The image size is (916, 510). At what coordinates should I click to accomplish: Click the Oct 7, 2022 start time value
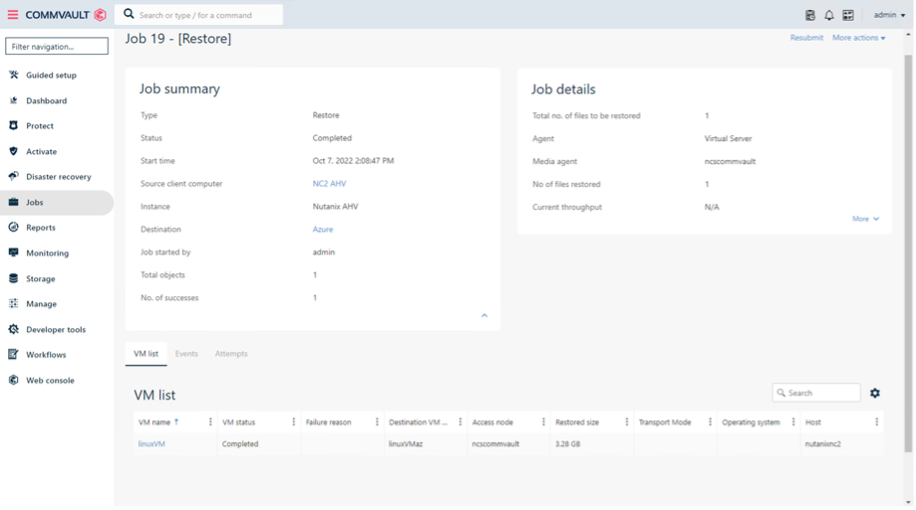pyautogui.click(x=353, y=161)
